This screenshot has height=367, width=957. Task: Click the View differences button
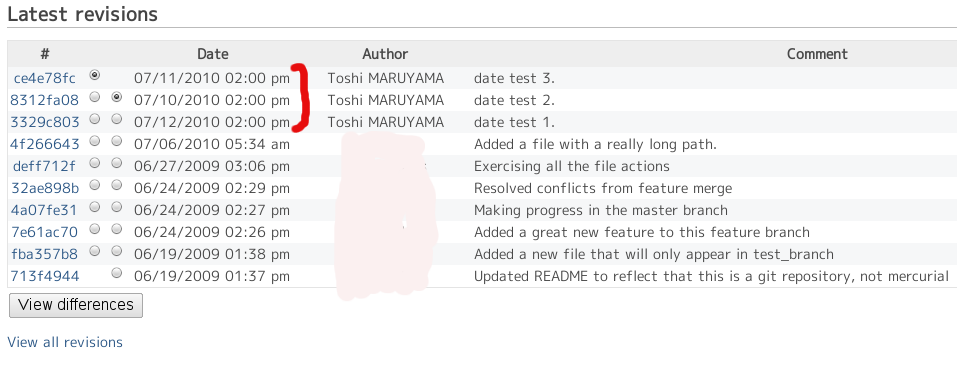click(76, 305)
